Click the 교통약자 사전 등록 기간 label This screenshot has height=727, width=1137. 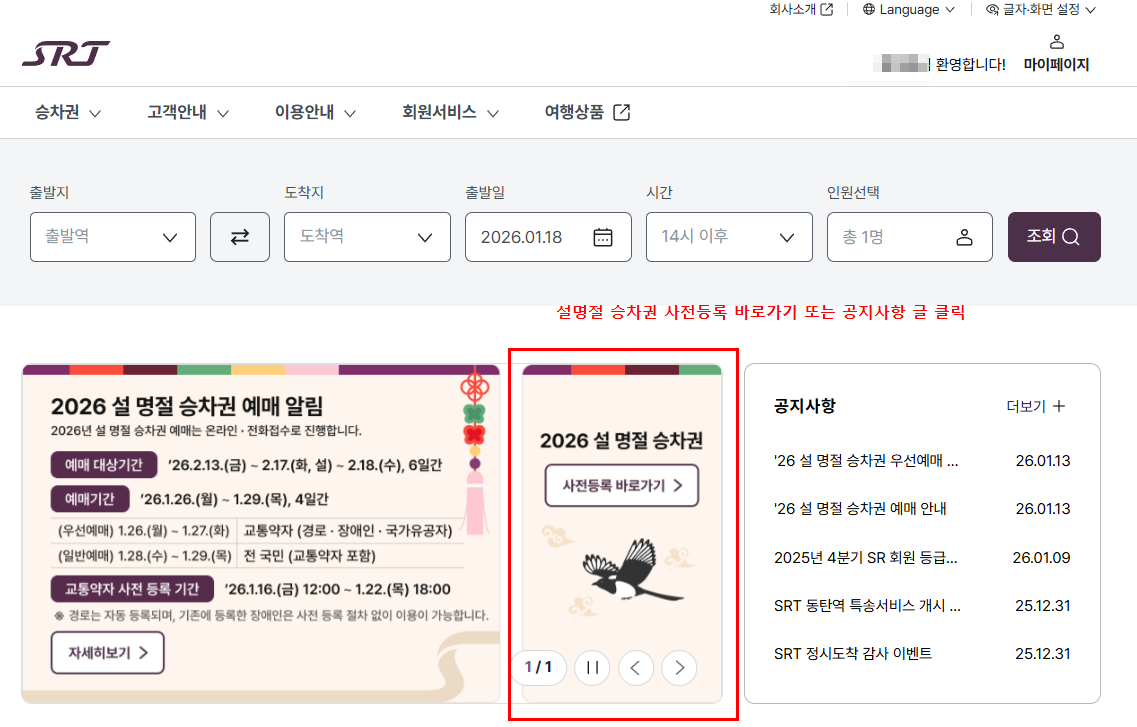(x=132, y=589)
